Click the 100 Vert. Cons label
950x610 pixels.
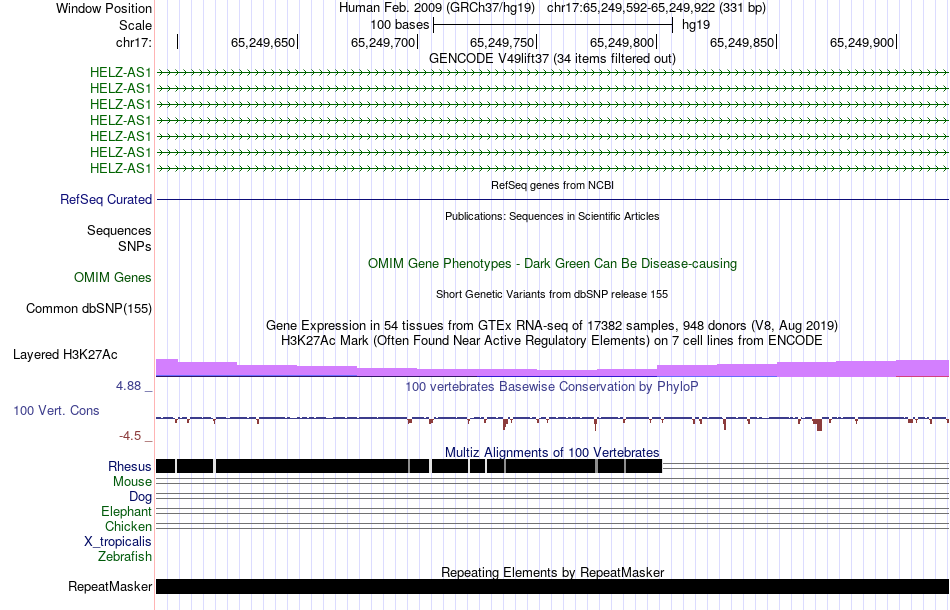(x=56, y=411)
